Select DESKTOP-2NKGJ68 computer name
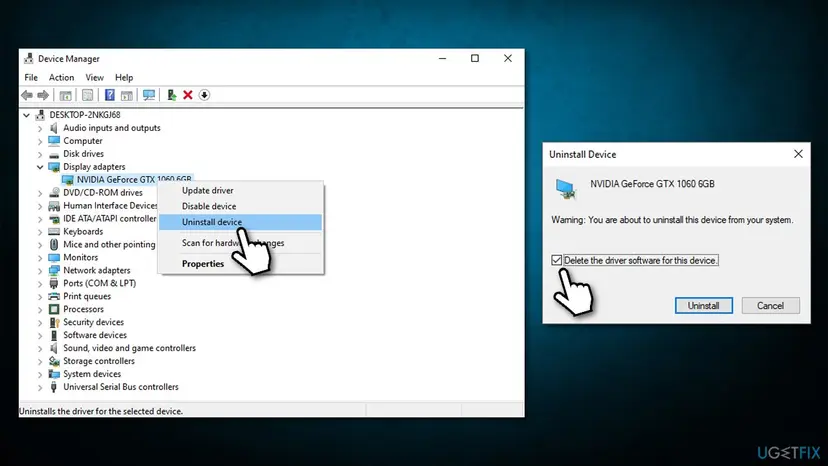 pos(84,115)
